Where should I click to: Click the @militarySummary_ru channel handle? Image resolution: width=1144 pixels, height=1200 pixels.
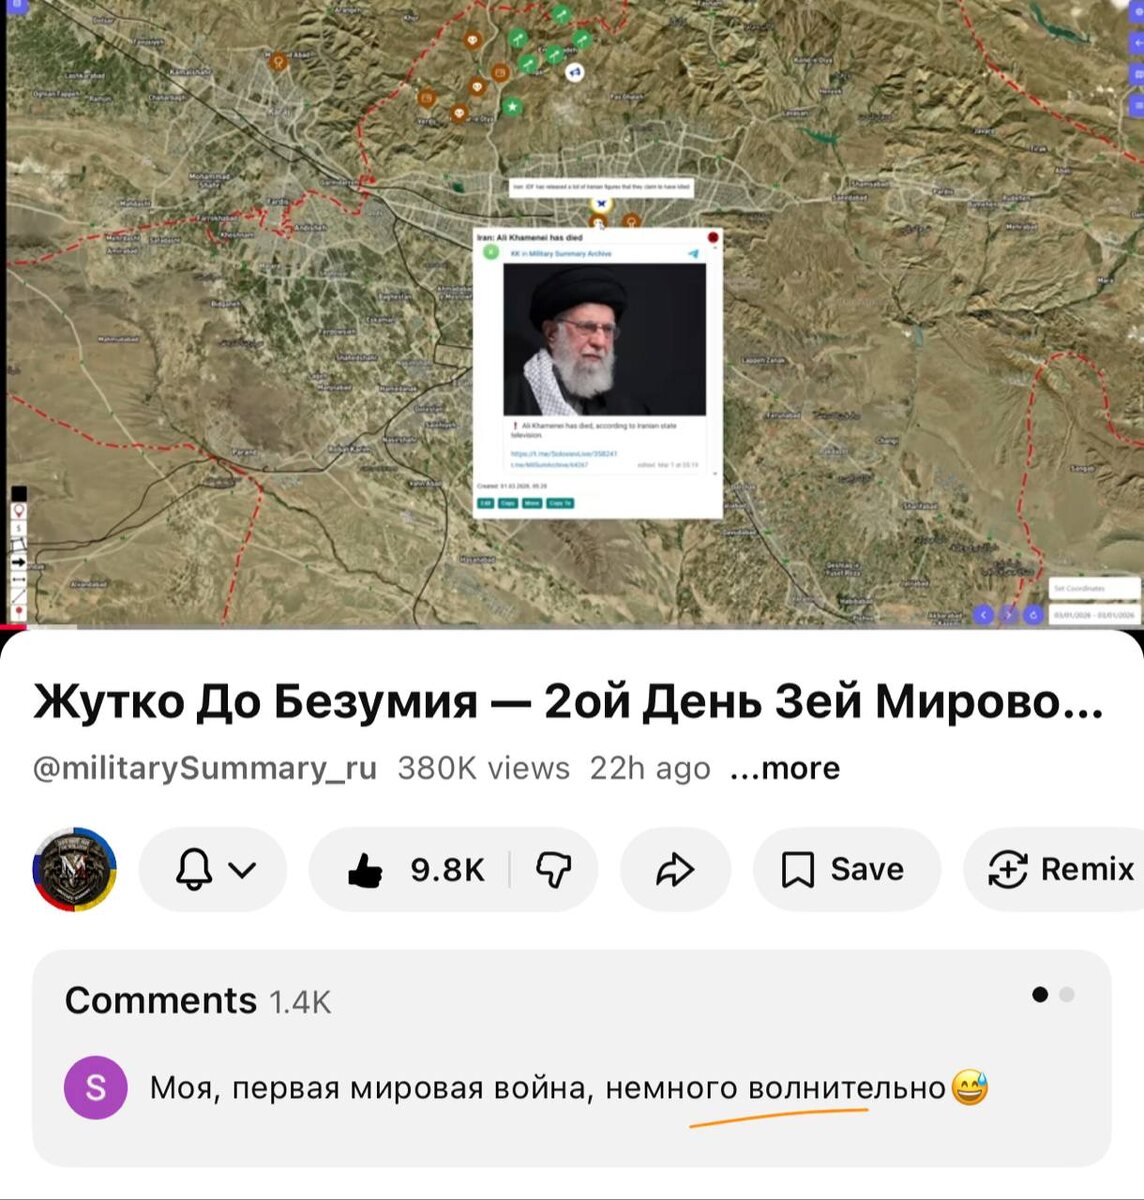(205, 768)
